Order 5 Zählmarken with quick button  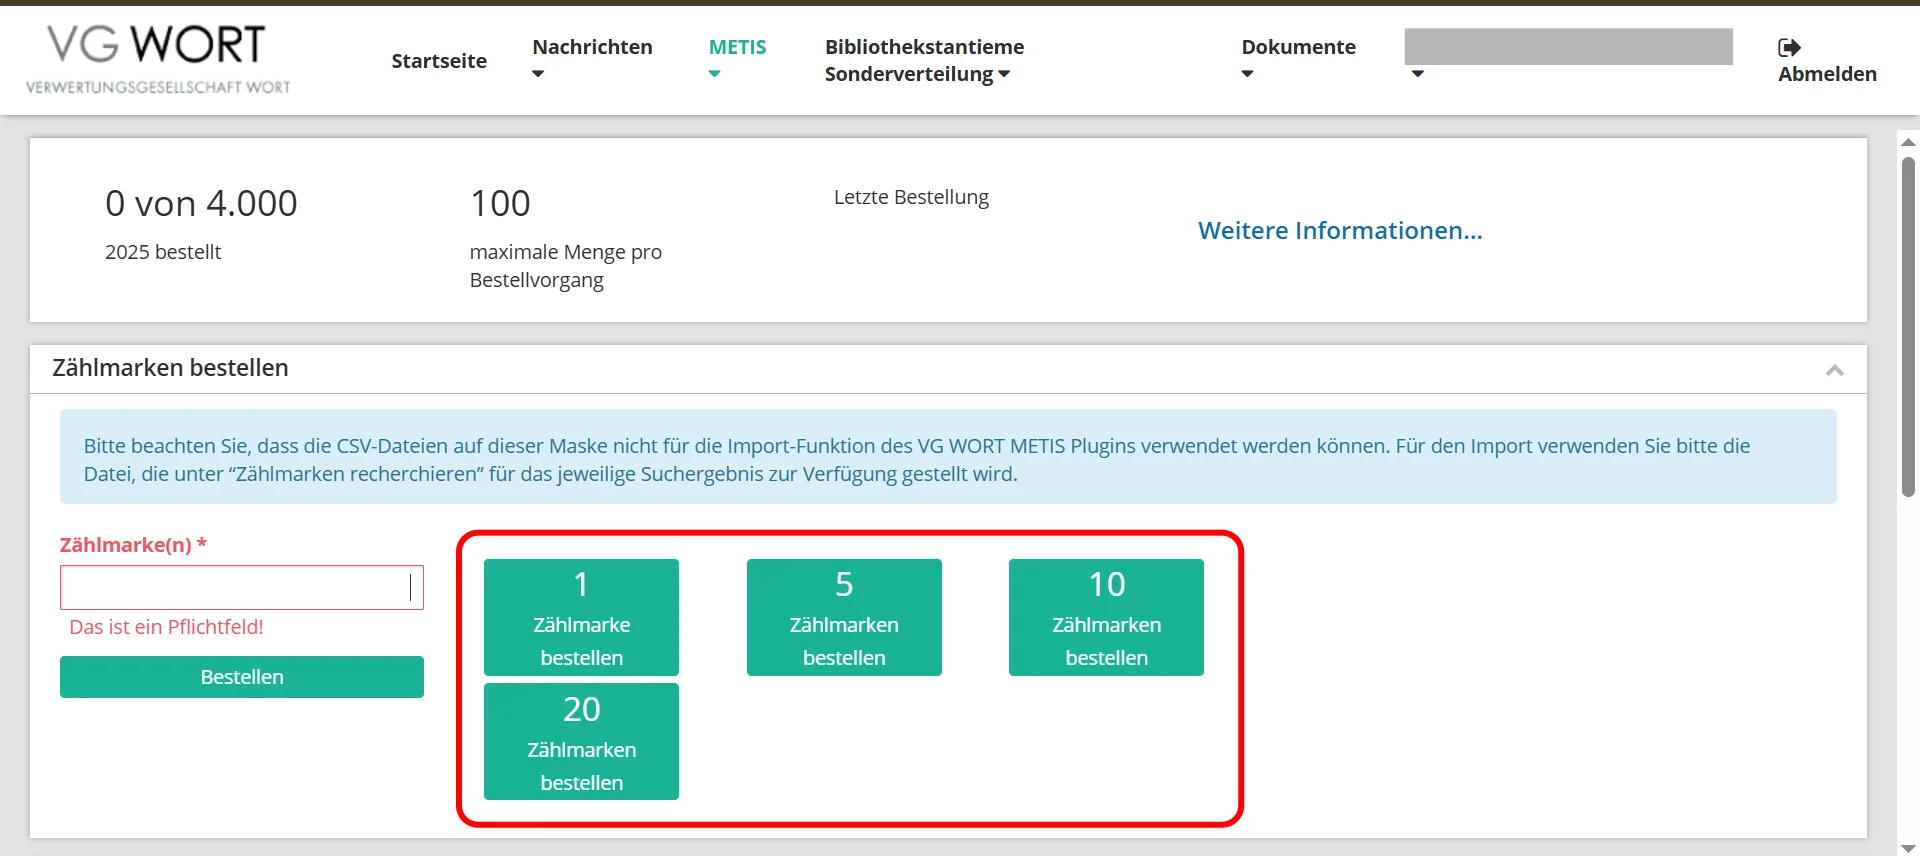[x=844, y=617]
